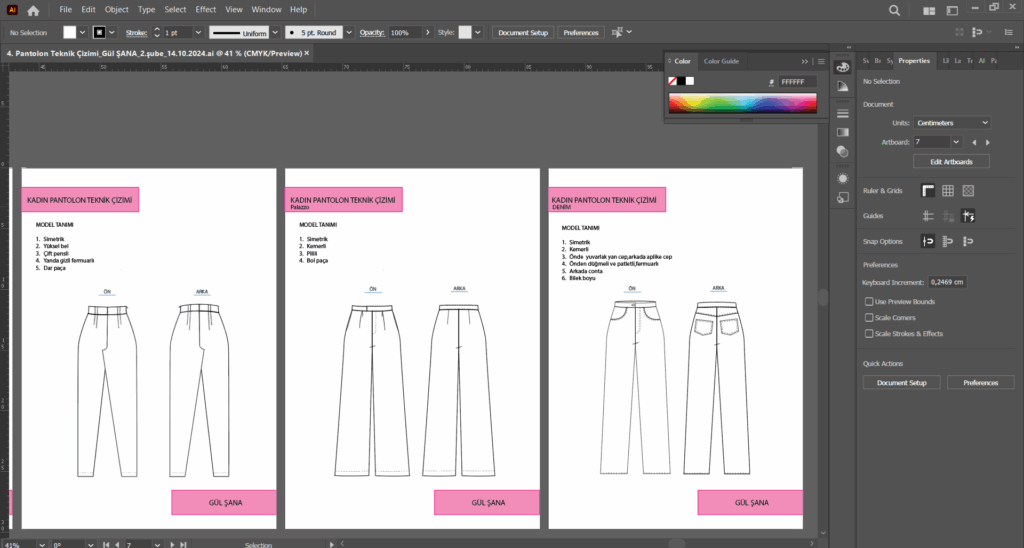Switch to the Color Guide tab
Screen dimensions: 1024x548
[x=720, y=61]
